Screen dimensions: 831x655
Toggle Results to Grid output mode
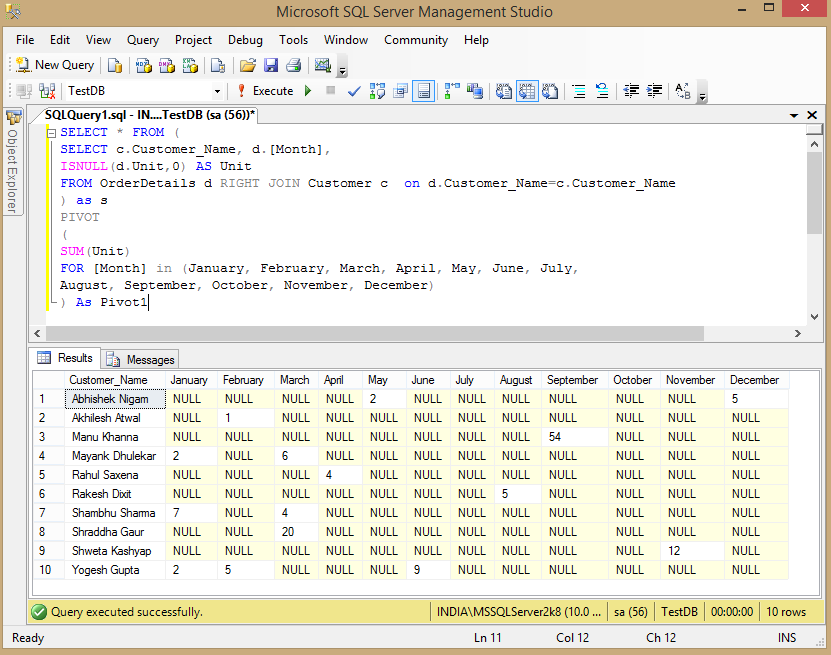526,91
